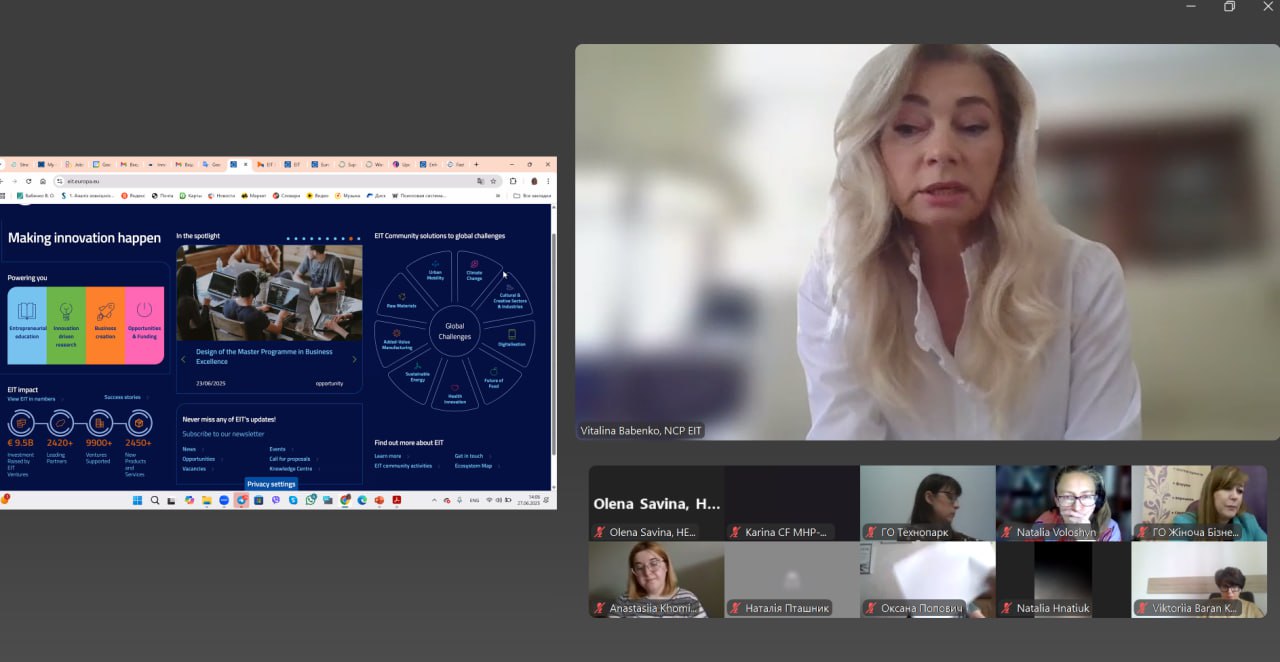Viewport: 1280px width, 662px height.
Task: Click the Opportunities & Funding power tile
Action: tap(144, 326)
